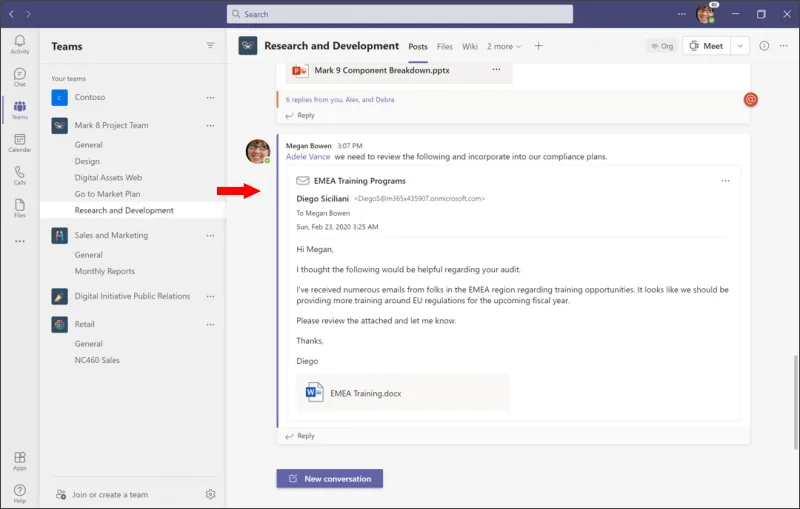The image size is (800, 509).
Task: Click the filter teams icon
Action: click(210, 45)
